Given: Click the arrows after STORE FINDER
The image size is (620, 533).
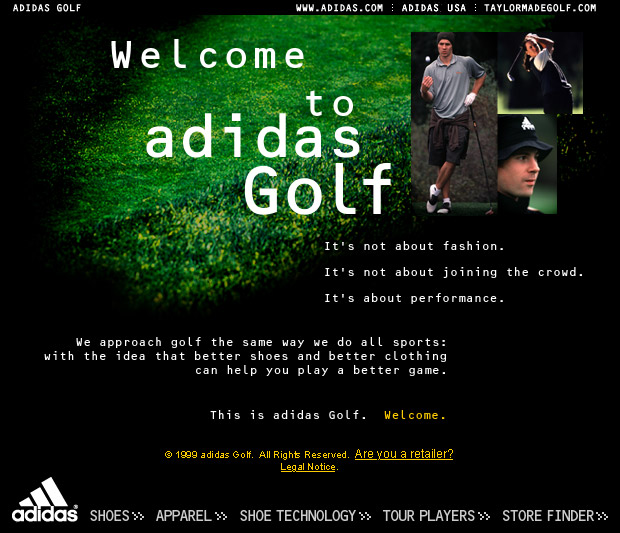Looking at the screenshot, I should pos(602,516).
